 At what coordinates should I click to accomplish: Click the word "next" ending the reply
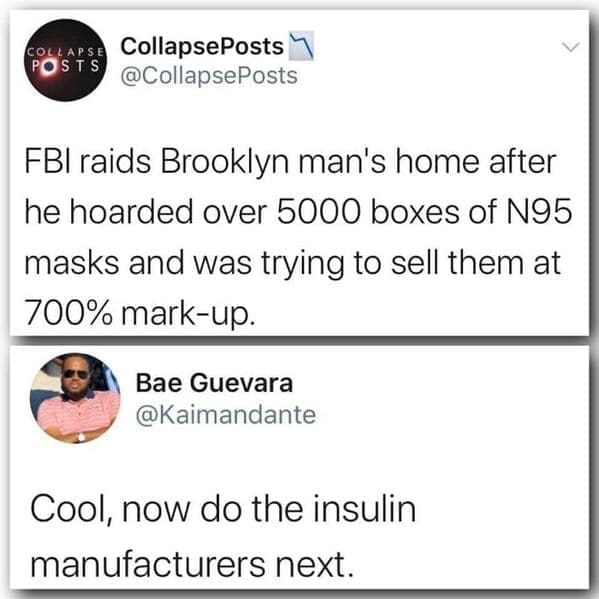pos(314,565)
